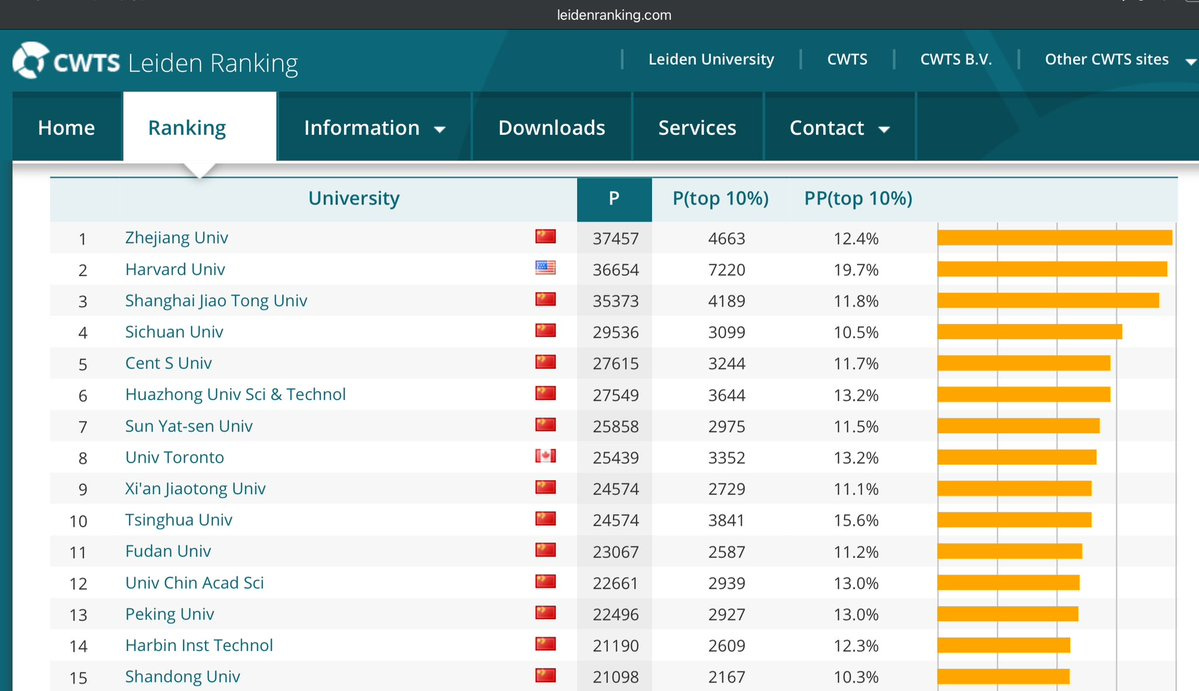Click the University column header

click(354, 199)
